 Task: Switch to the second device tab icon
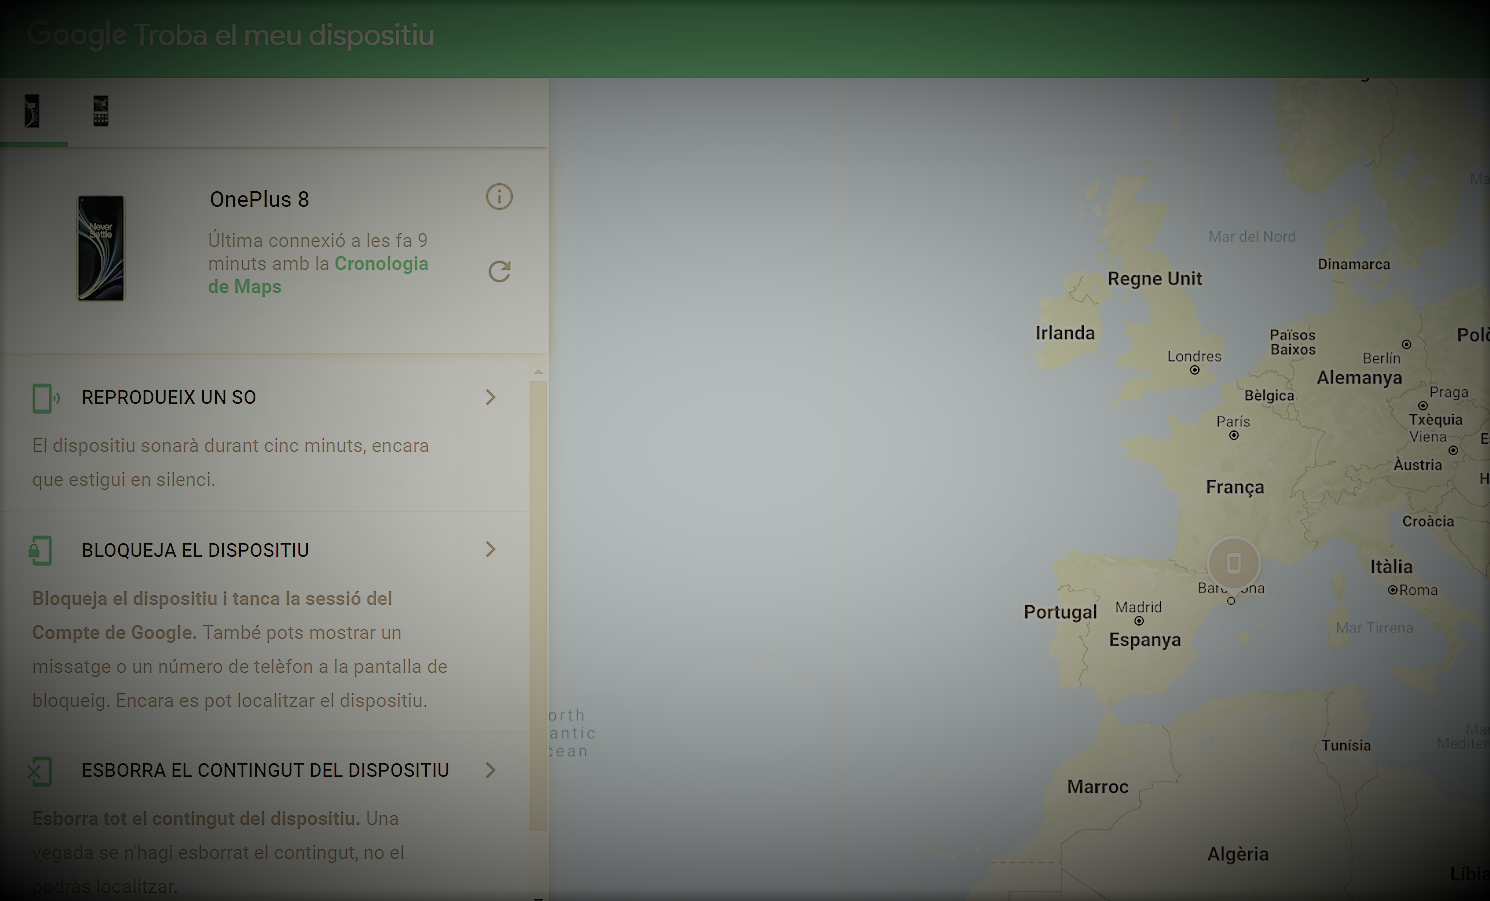pyautogui.click(x=101, y=111)
